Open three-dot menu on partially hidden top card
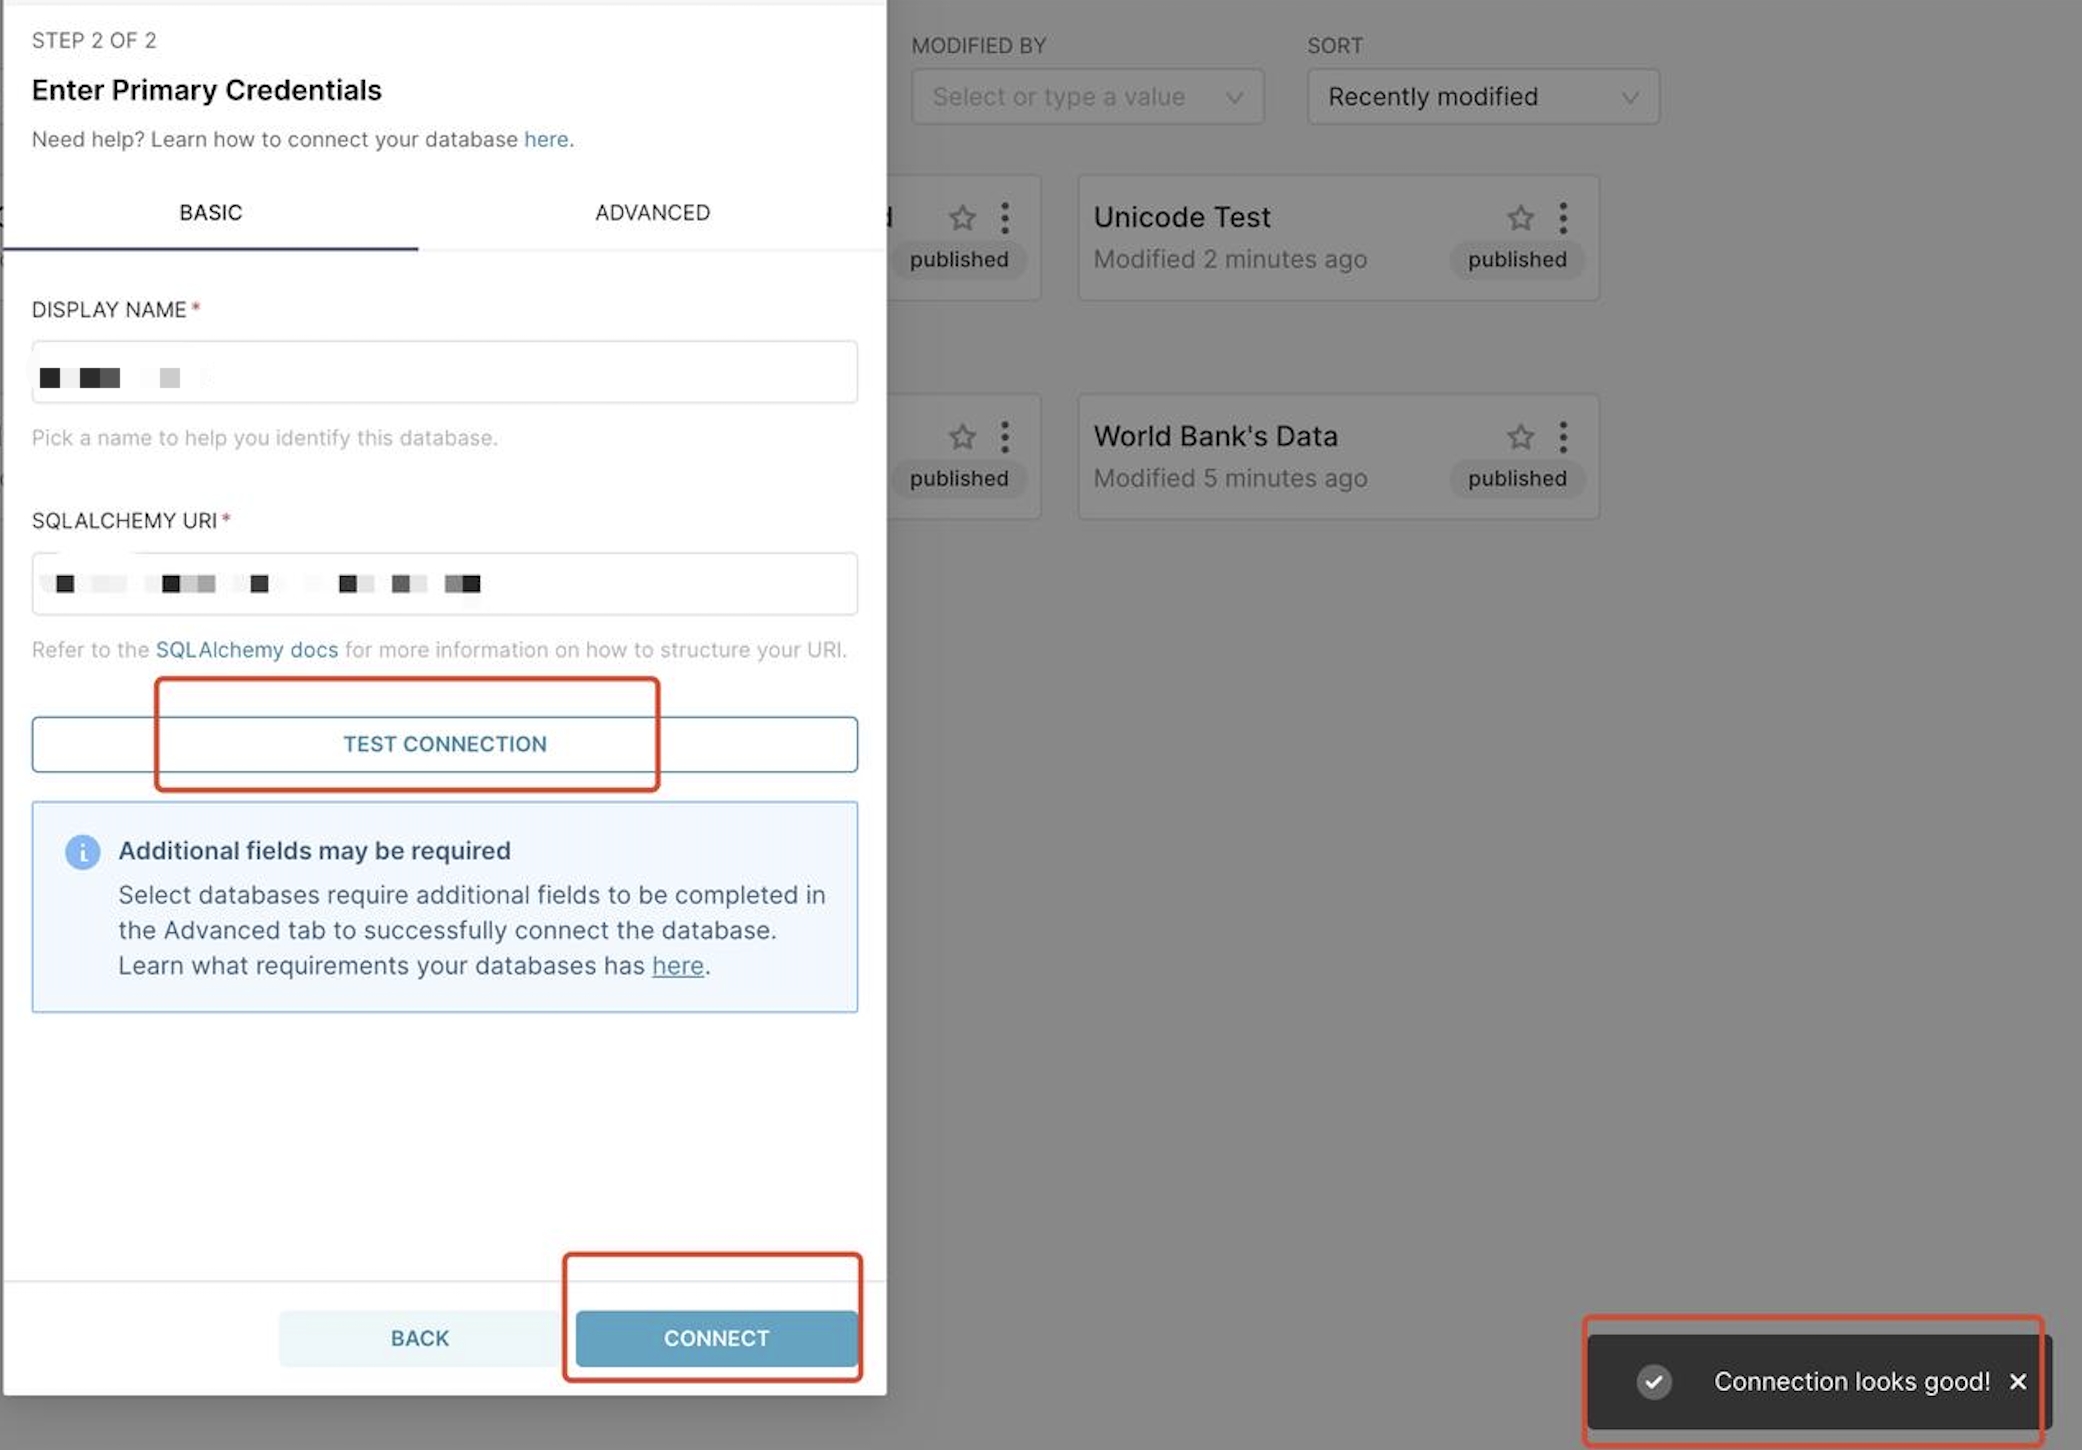The width and height of the screenshot is (2082, 1450). click(x=1005, y=217)
